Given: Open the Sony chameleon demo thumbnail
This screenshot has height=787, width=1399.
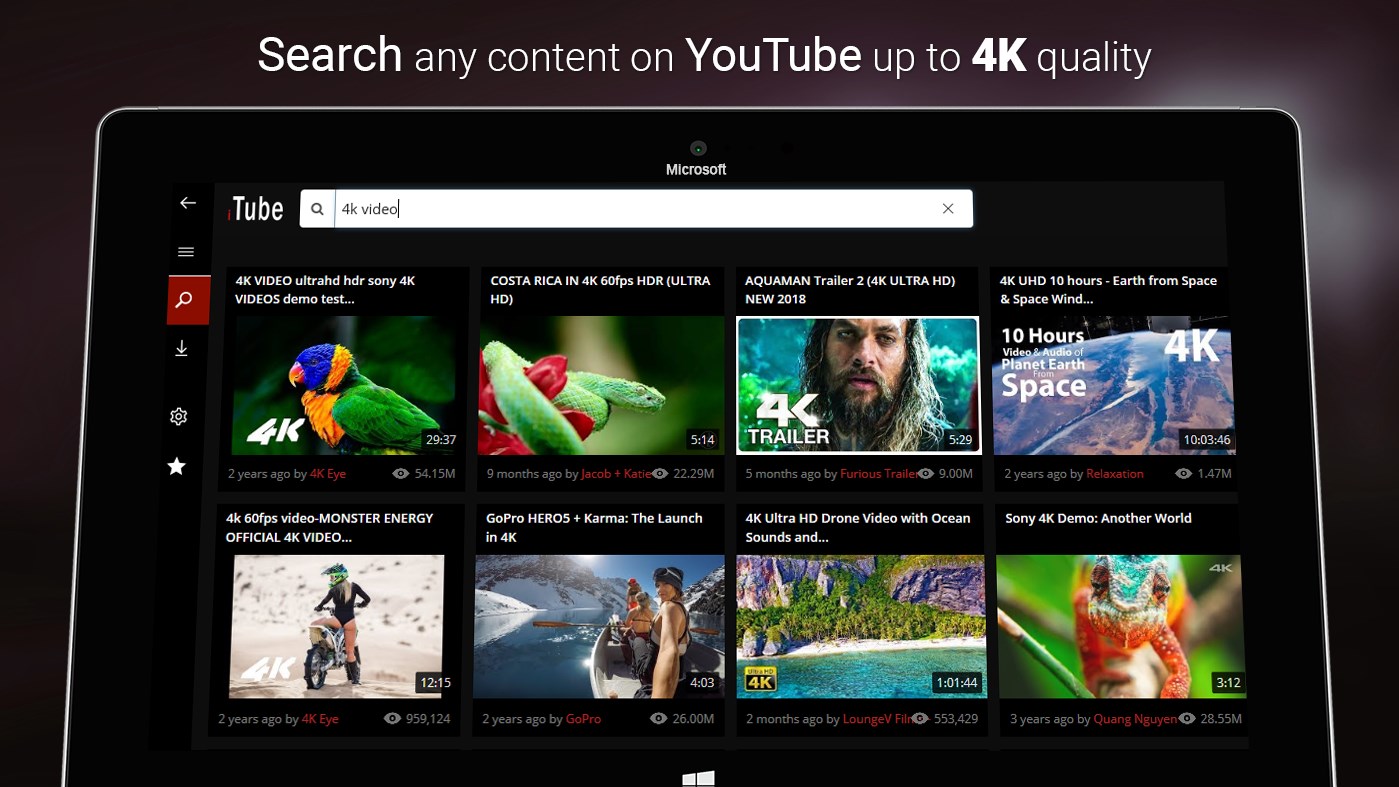Looking at the screenshot, I should point(1121,626).
